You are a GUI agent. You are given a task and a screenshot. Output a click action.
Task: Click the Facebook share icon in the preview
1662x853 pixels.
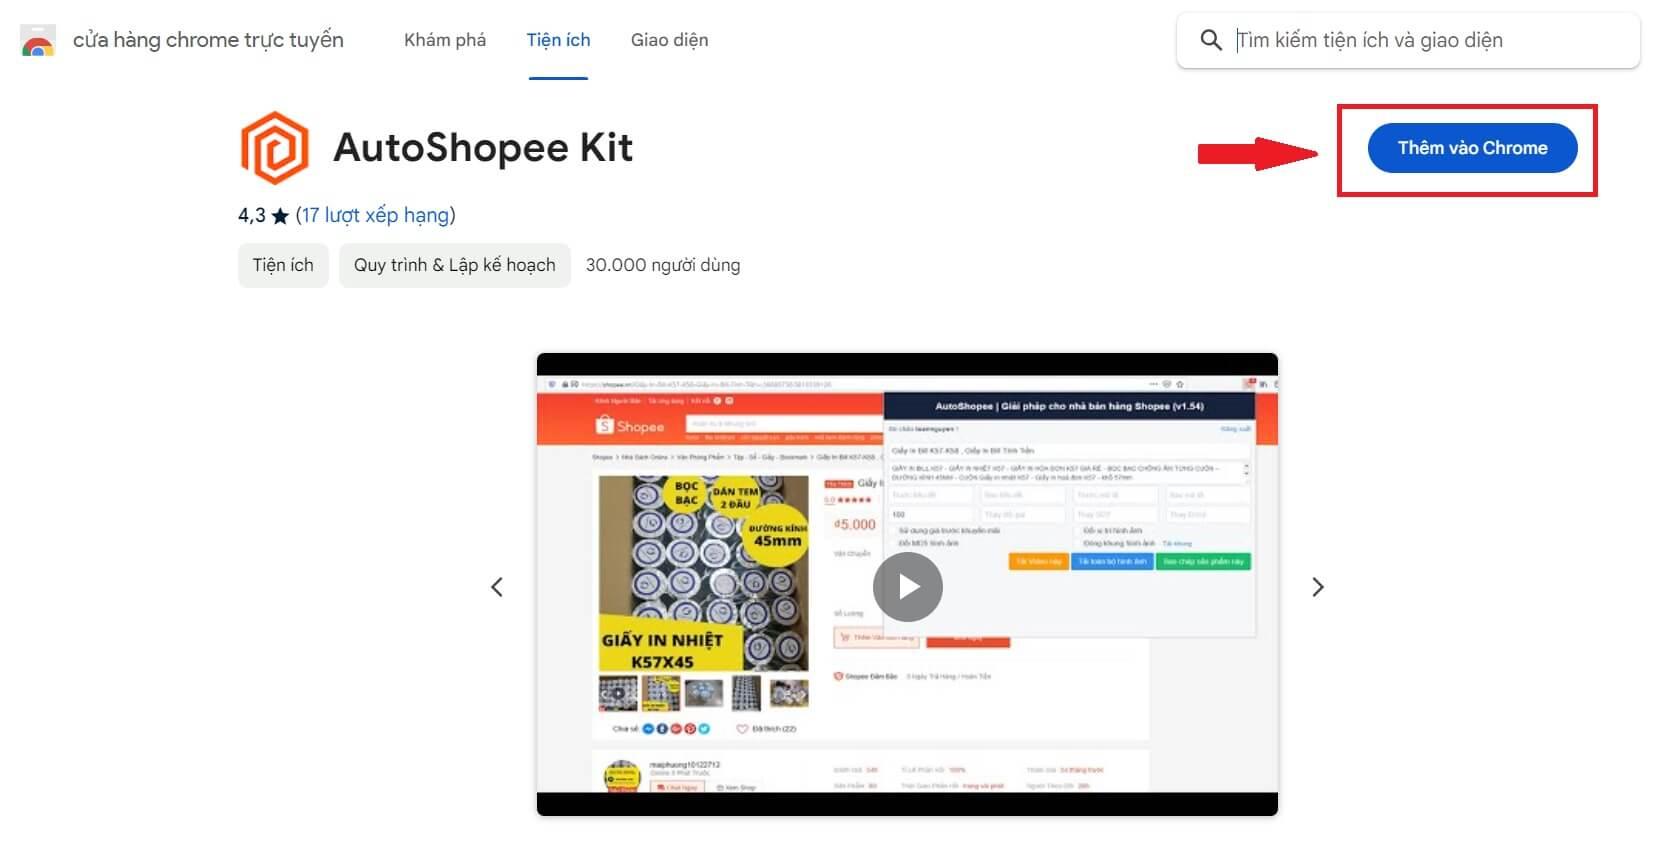[661, 729]
